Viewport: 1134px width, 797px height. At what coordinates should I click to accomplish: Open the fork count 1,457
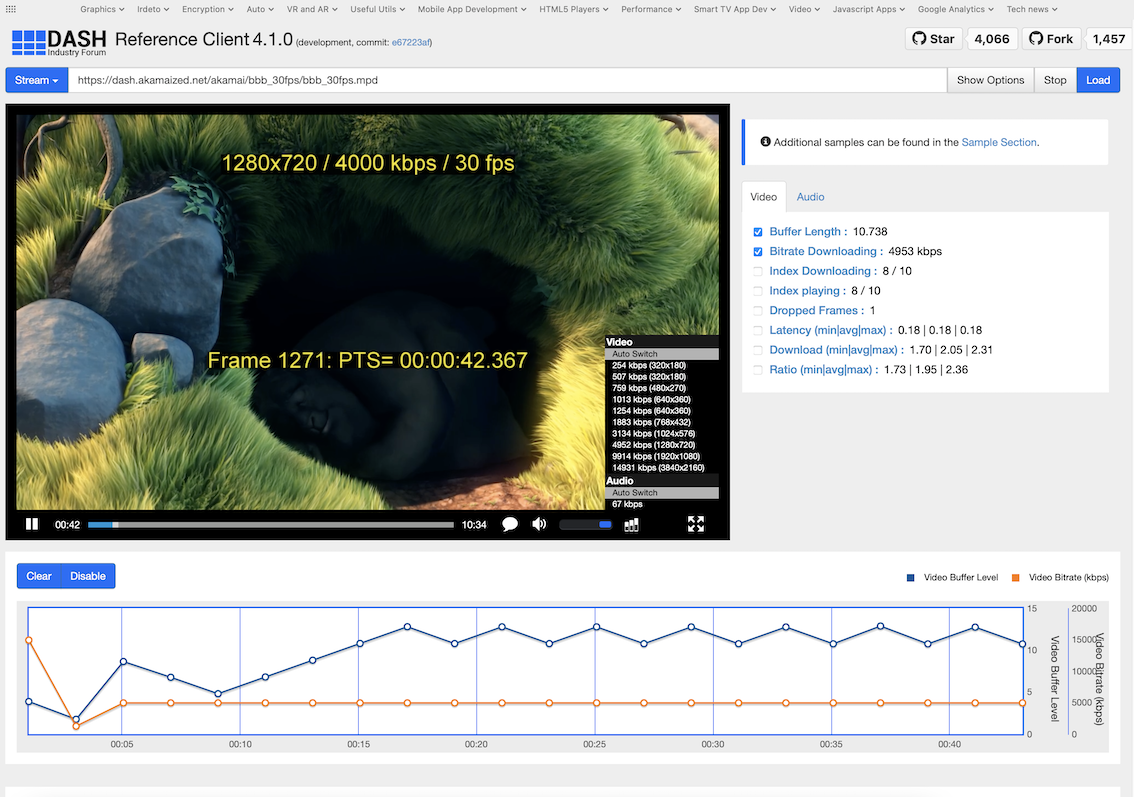(1109, 39)
